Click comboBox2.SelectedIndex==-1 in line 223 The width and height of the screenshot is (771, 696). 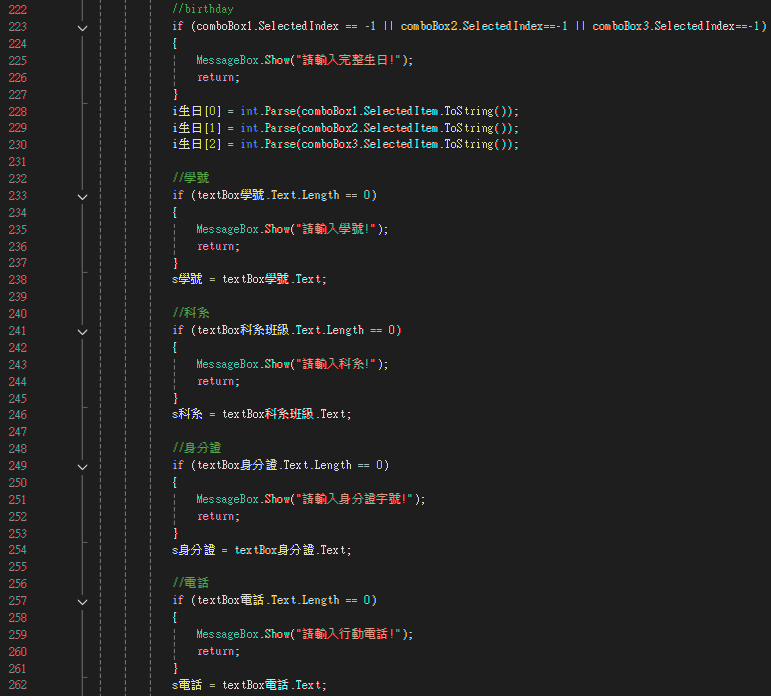484,26
